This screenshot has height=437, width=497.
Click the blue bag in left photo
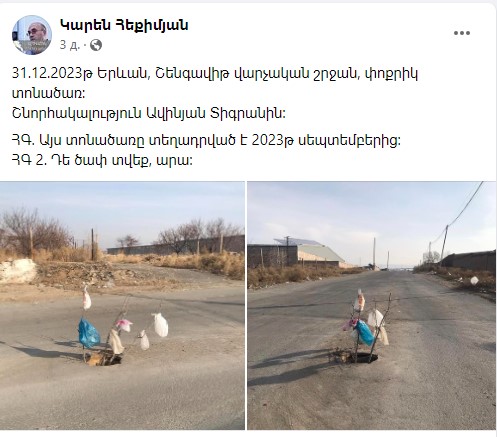click(88, 333)
